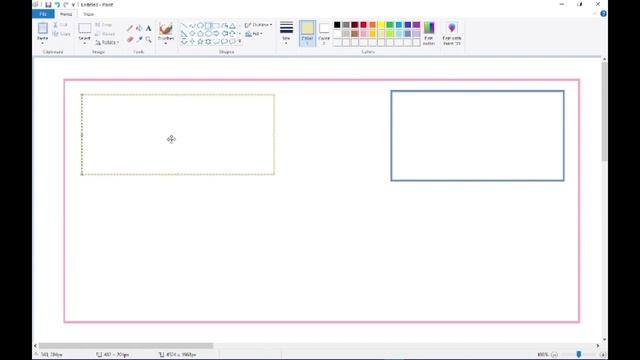This screenshot has width=640, height=360.
Task: Activate the Color 2 background selector
Action: pos(324,33)
